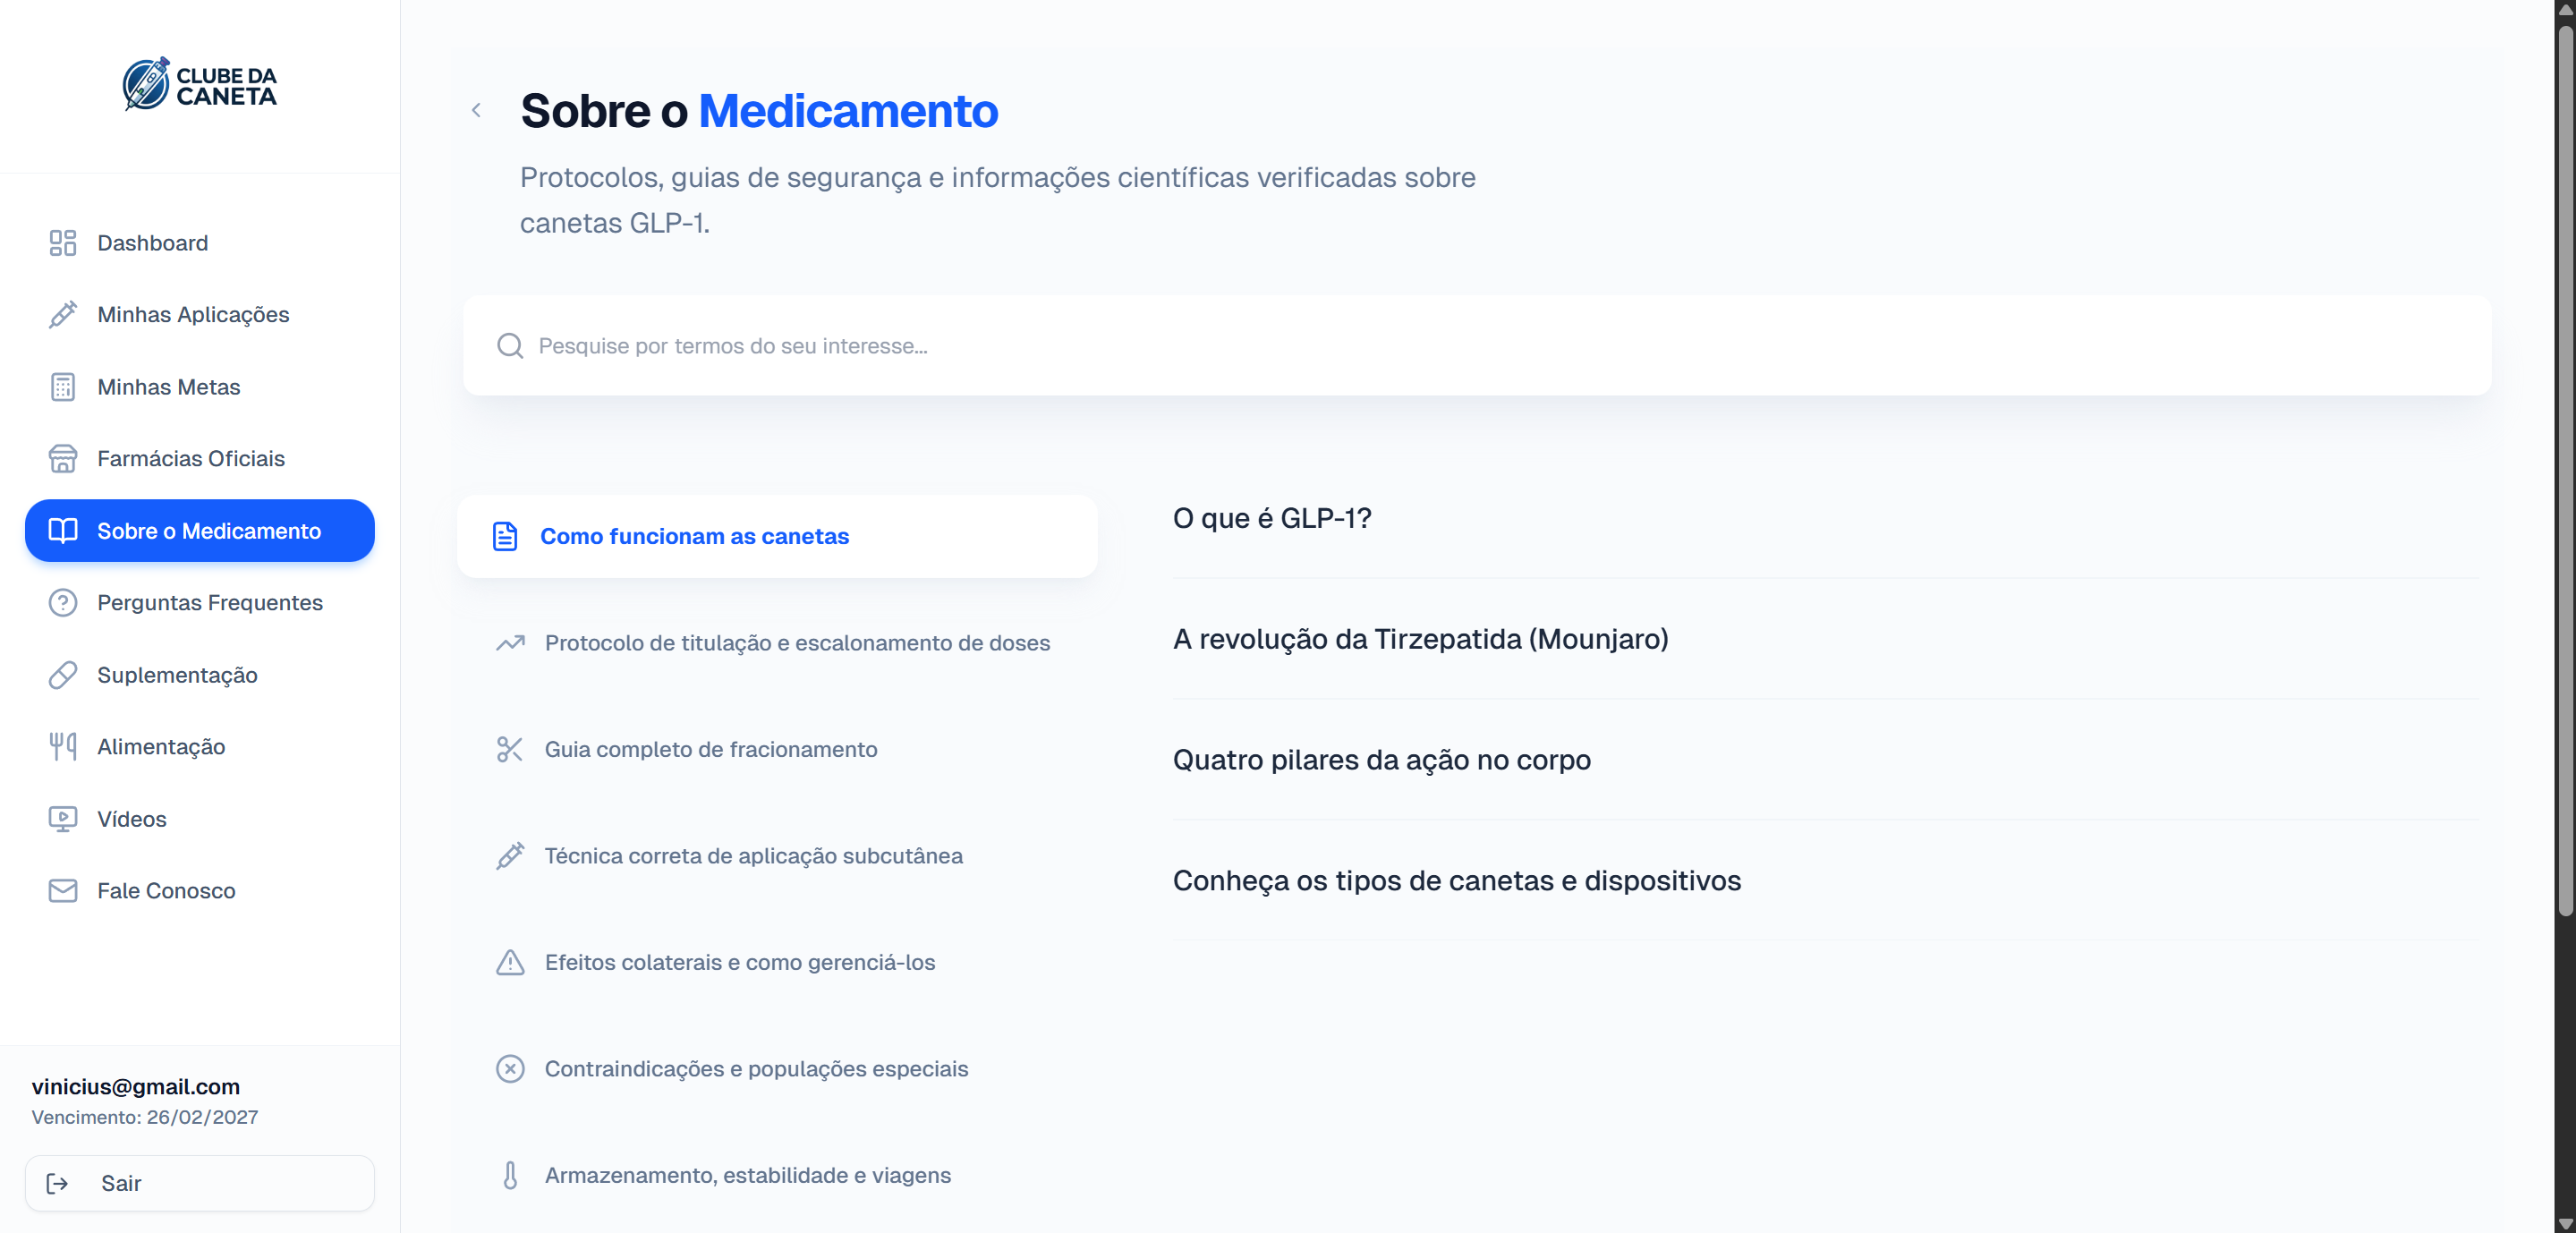This screenshot has height=1233, width=2576.
Task: Click the open book icon on Sobre o Medicamento
Action: [63, 531]
